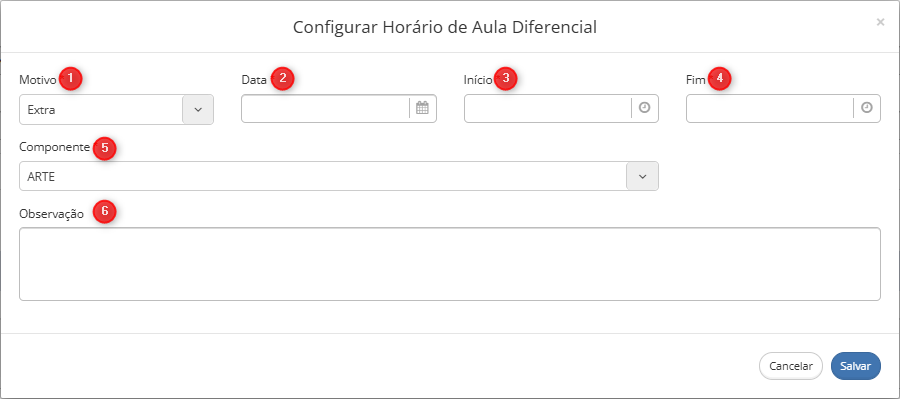Image resolution: width=900 pixels, height=399 pixels.
Task: Focus the Fim time input
Action: (770, 109)
